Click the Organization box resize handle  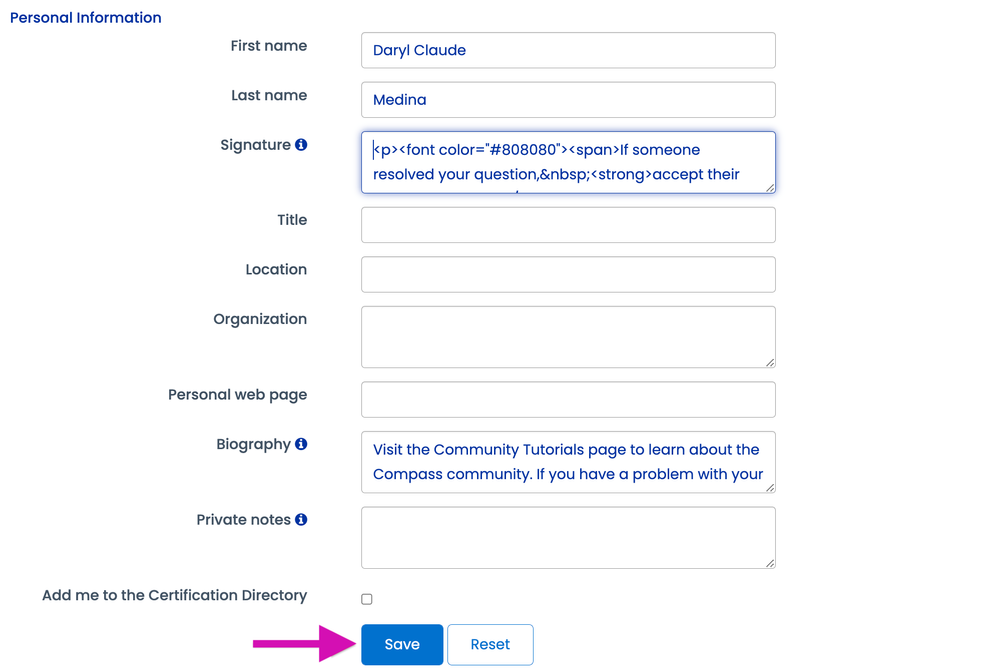pyautogui.click(x=770, y=362)
